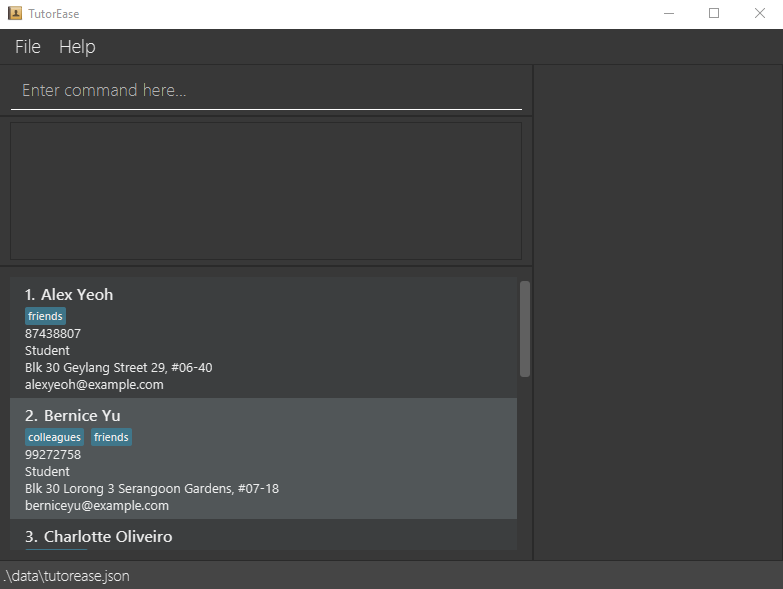This screenshot has width=783, height=589.
Task: Click address Blk 30 Geylang Street 29
Action: click(x=118, y=367)
